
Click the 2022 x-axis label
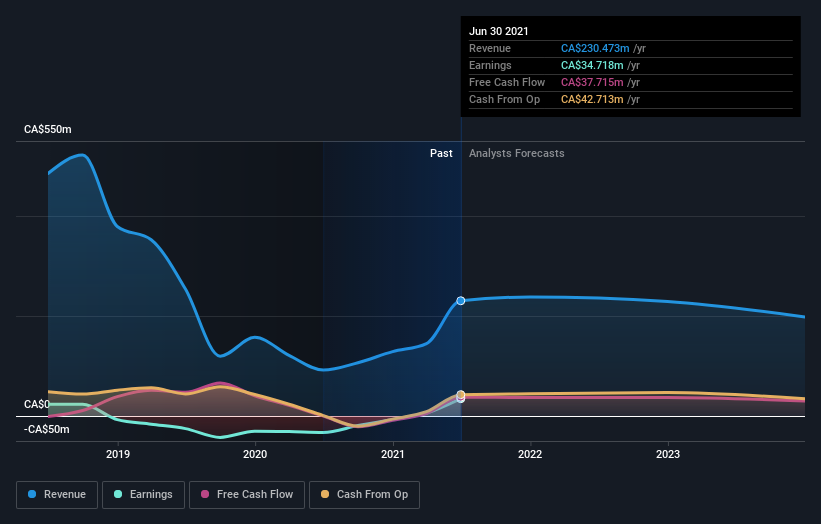tap(530, 454)
